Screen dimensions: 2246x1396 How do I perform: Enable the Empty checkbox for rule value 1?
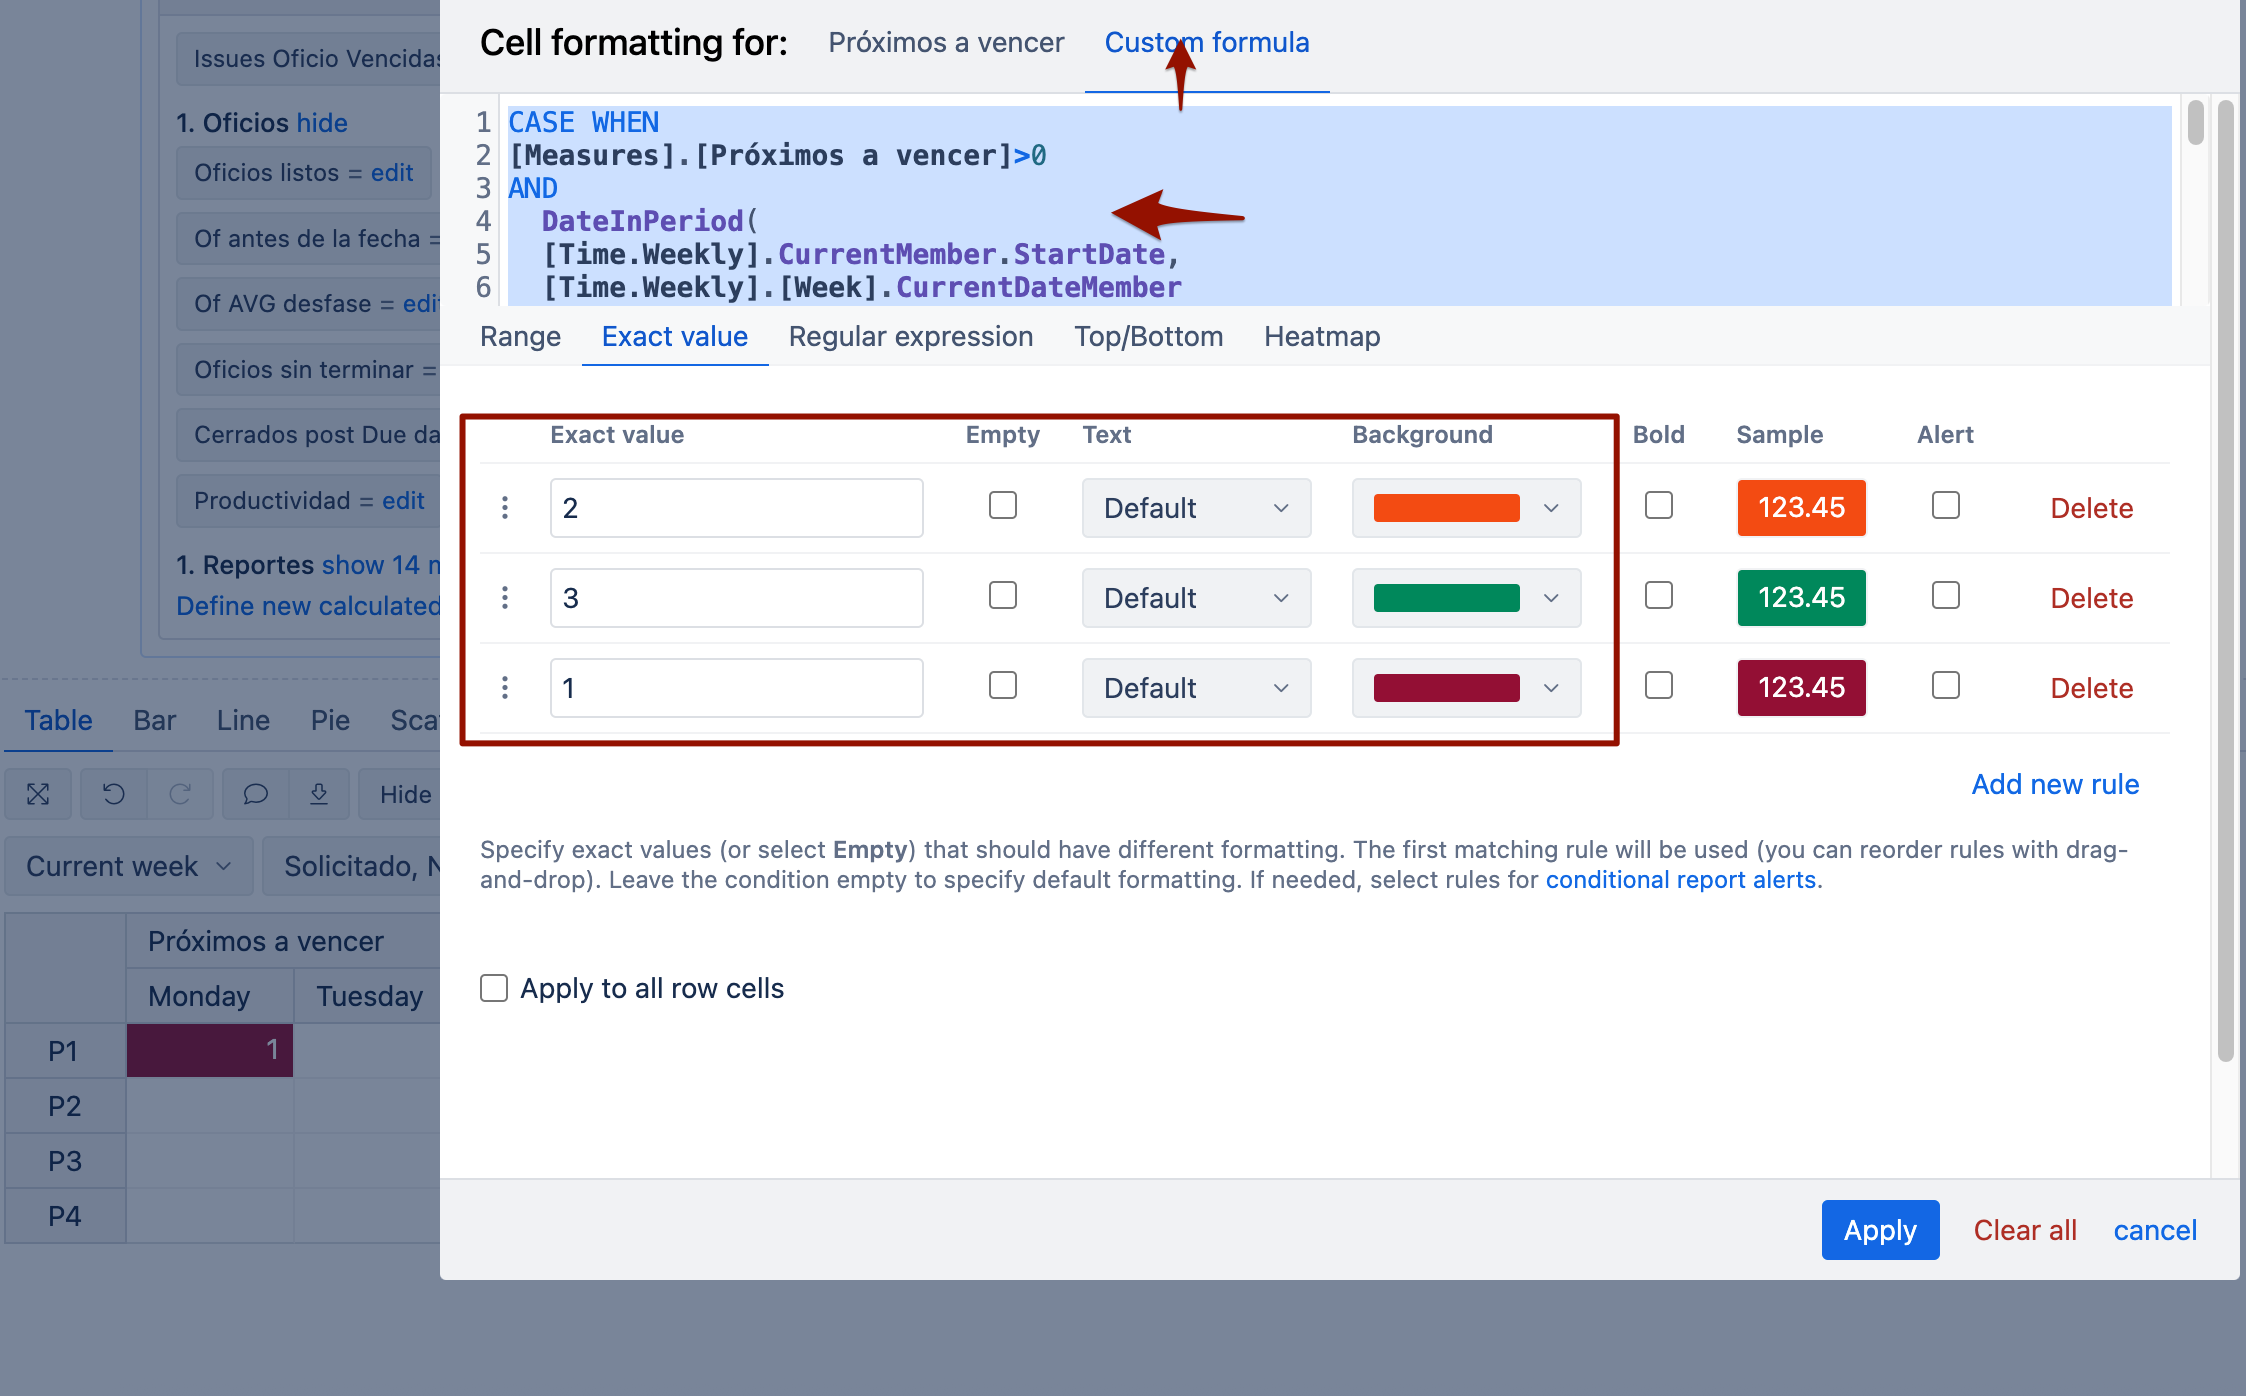1003,686
